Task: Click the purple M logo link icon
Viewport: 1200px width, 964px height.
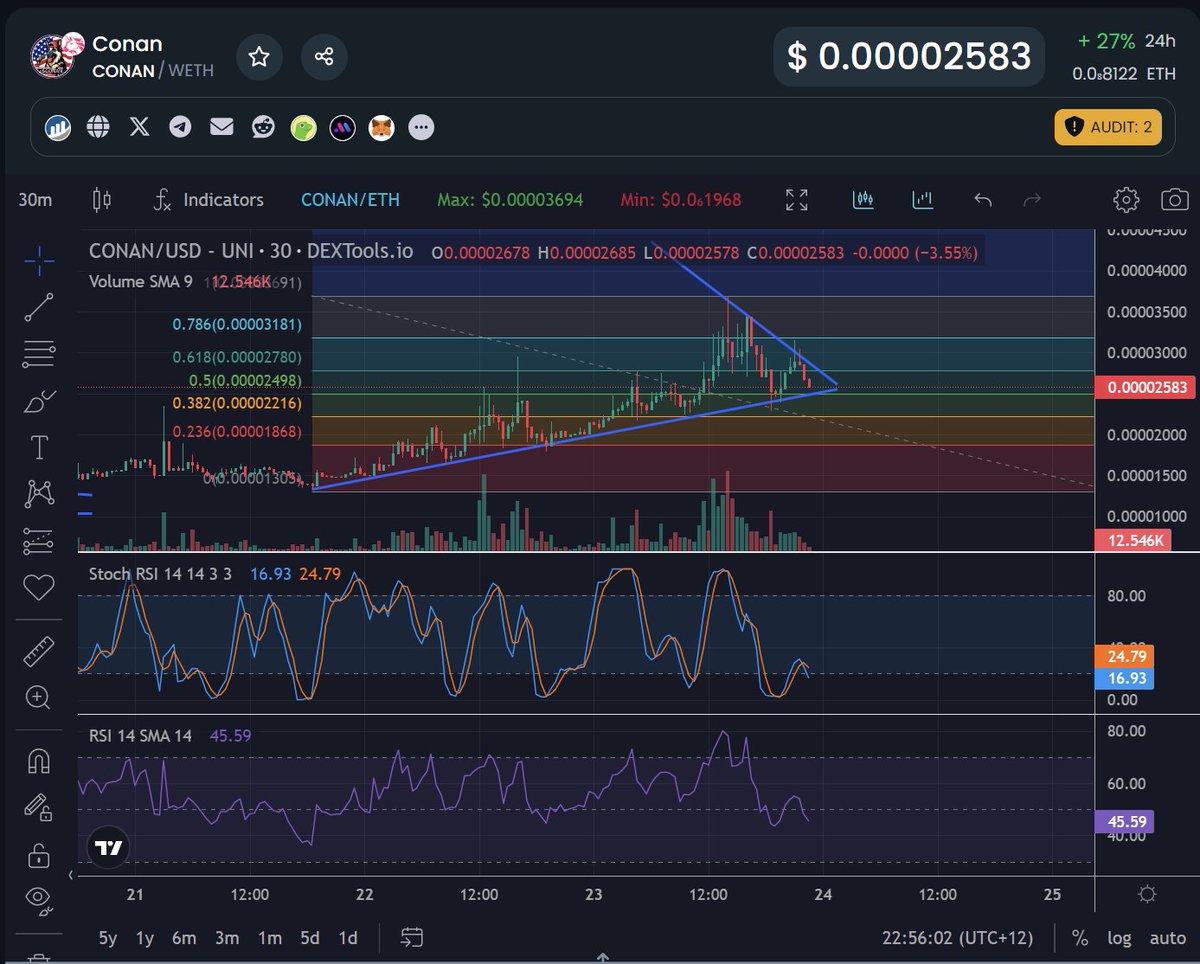Action: [342, 128]
